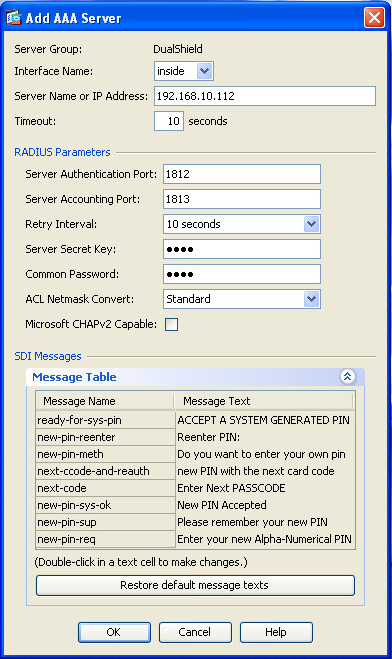Image resolution: width=392 pixels, height=659 pixels.
Task: Click the Add AAA Server title bar icon
Action: [x=13, y=18]
